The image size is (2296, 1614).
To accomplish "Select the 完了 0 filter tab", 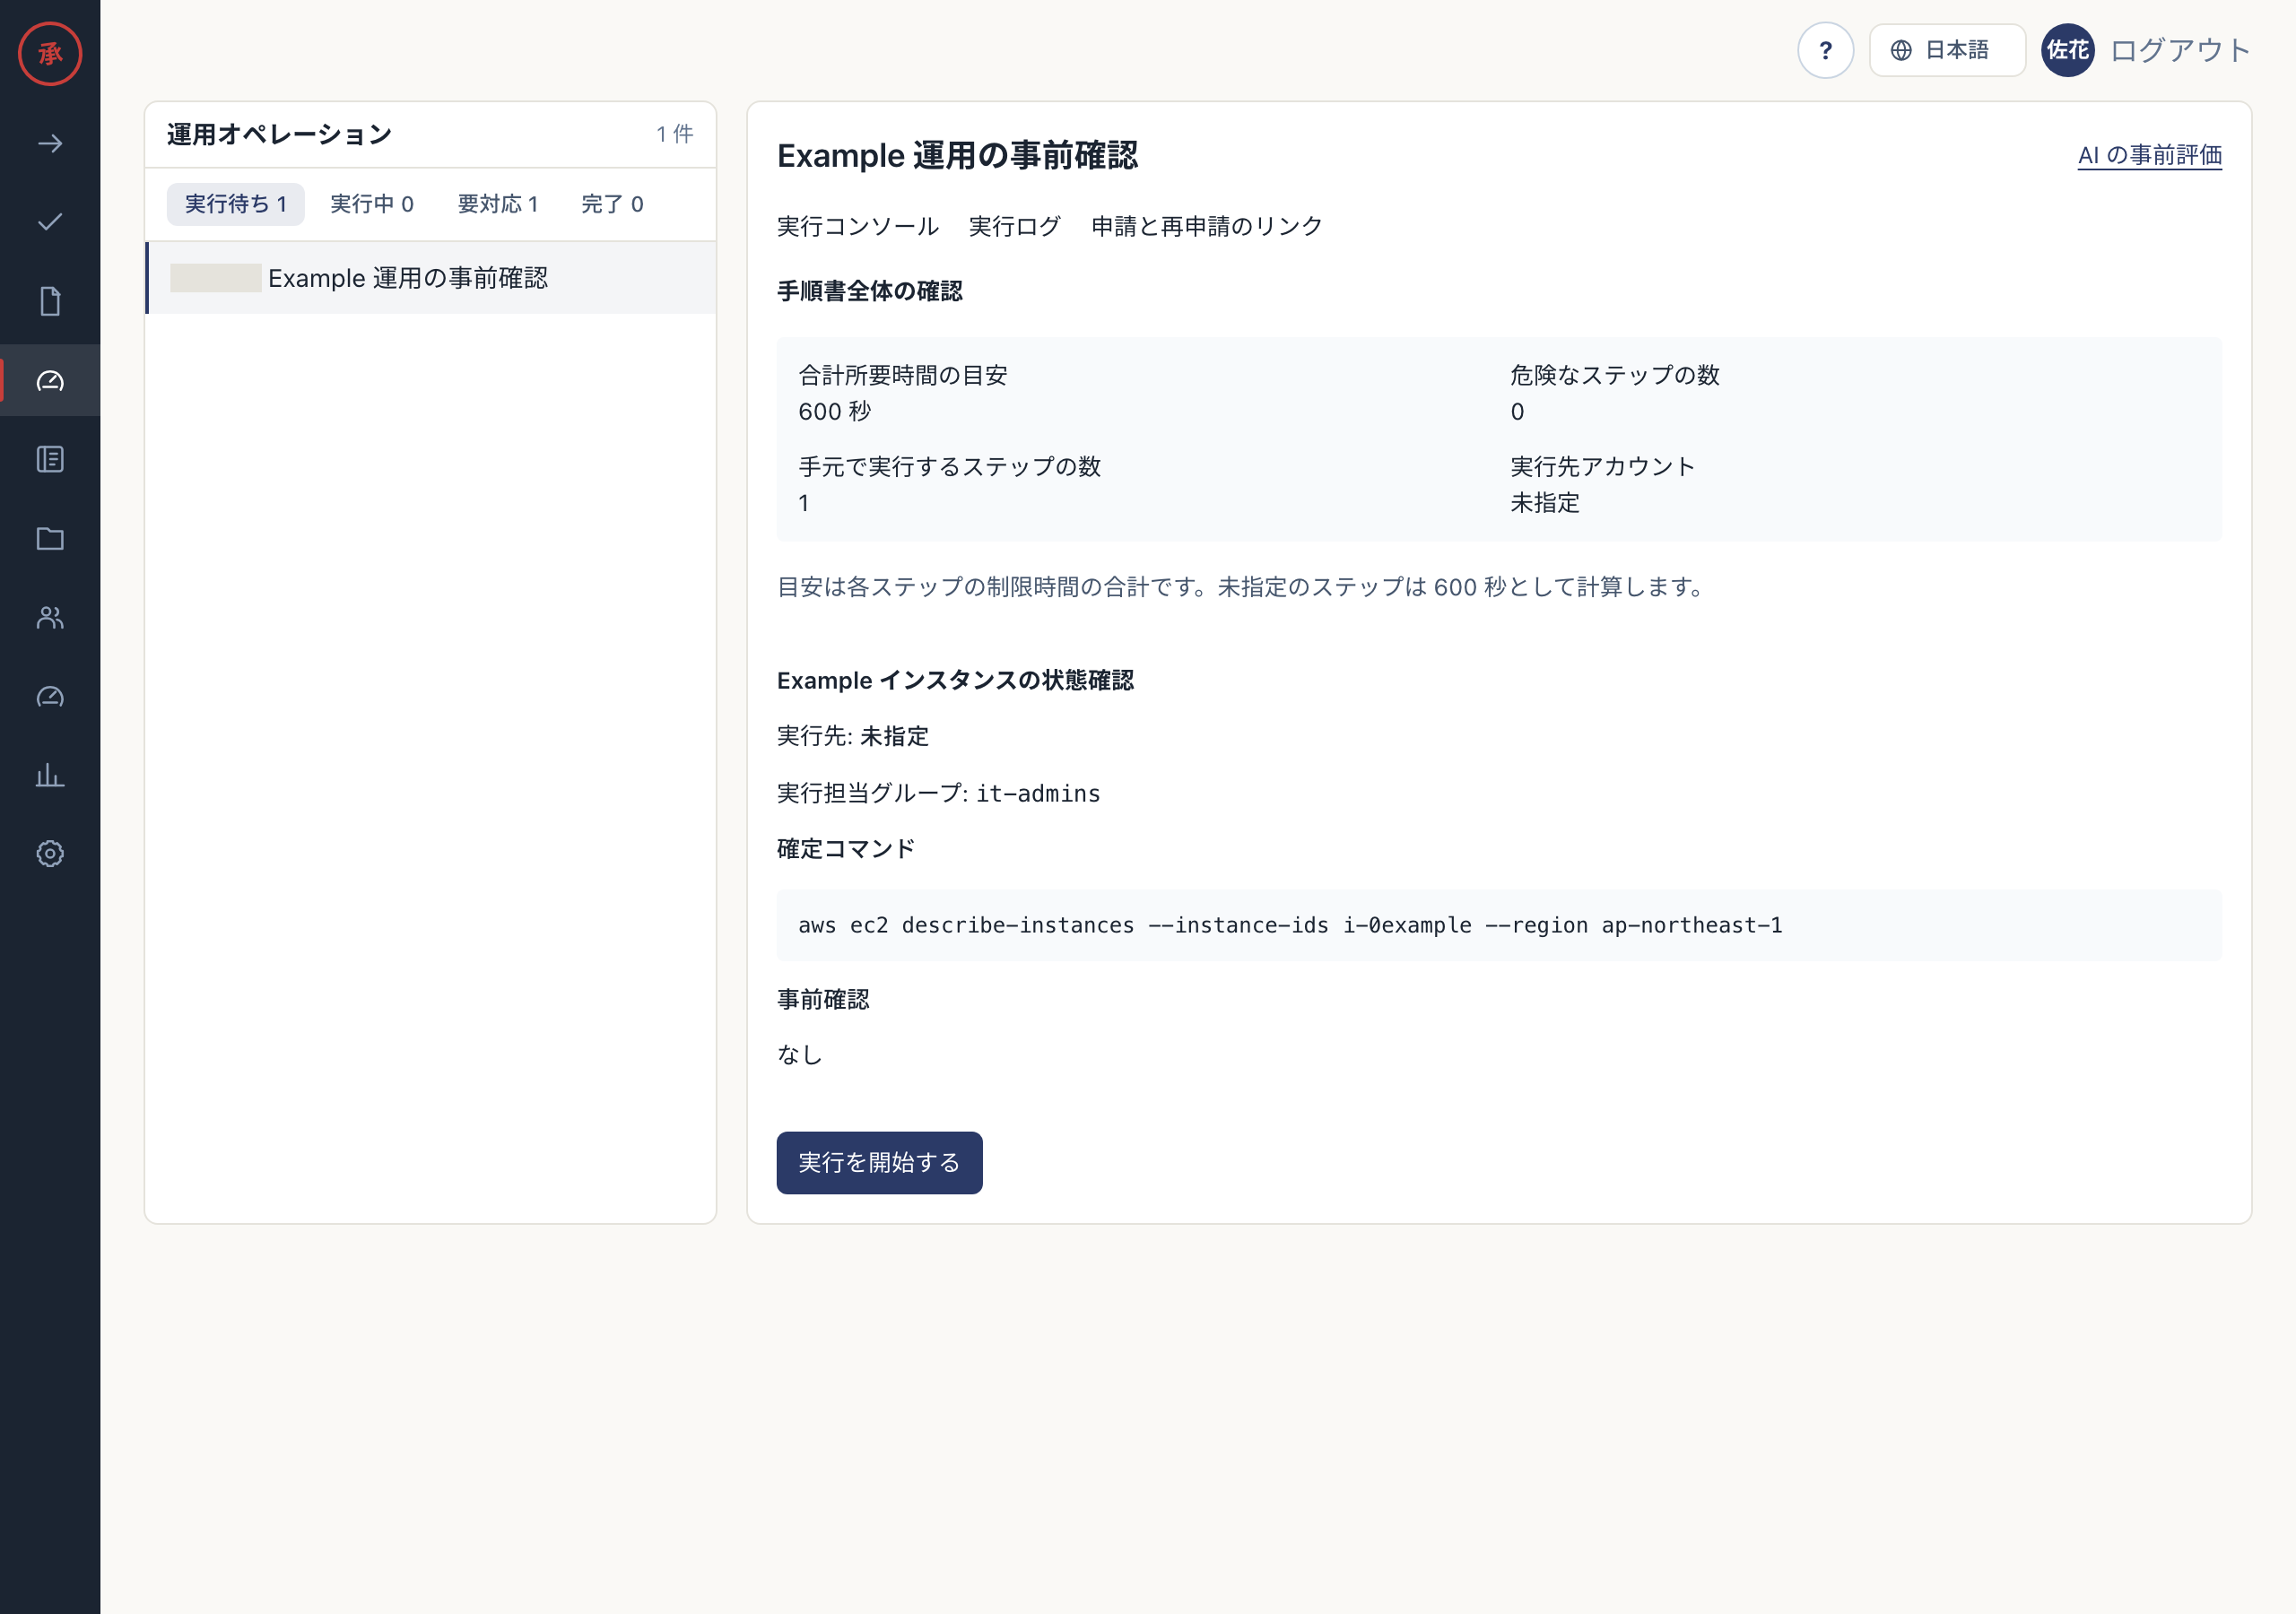I will (612, 204).
